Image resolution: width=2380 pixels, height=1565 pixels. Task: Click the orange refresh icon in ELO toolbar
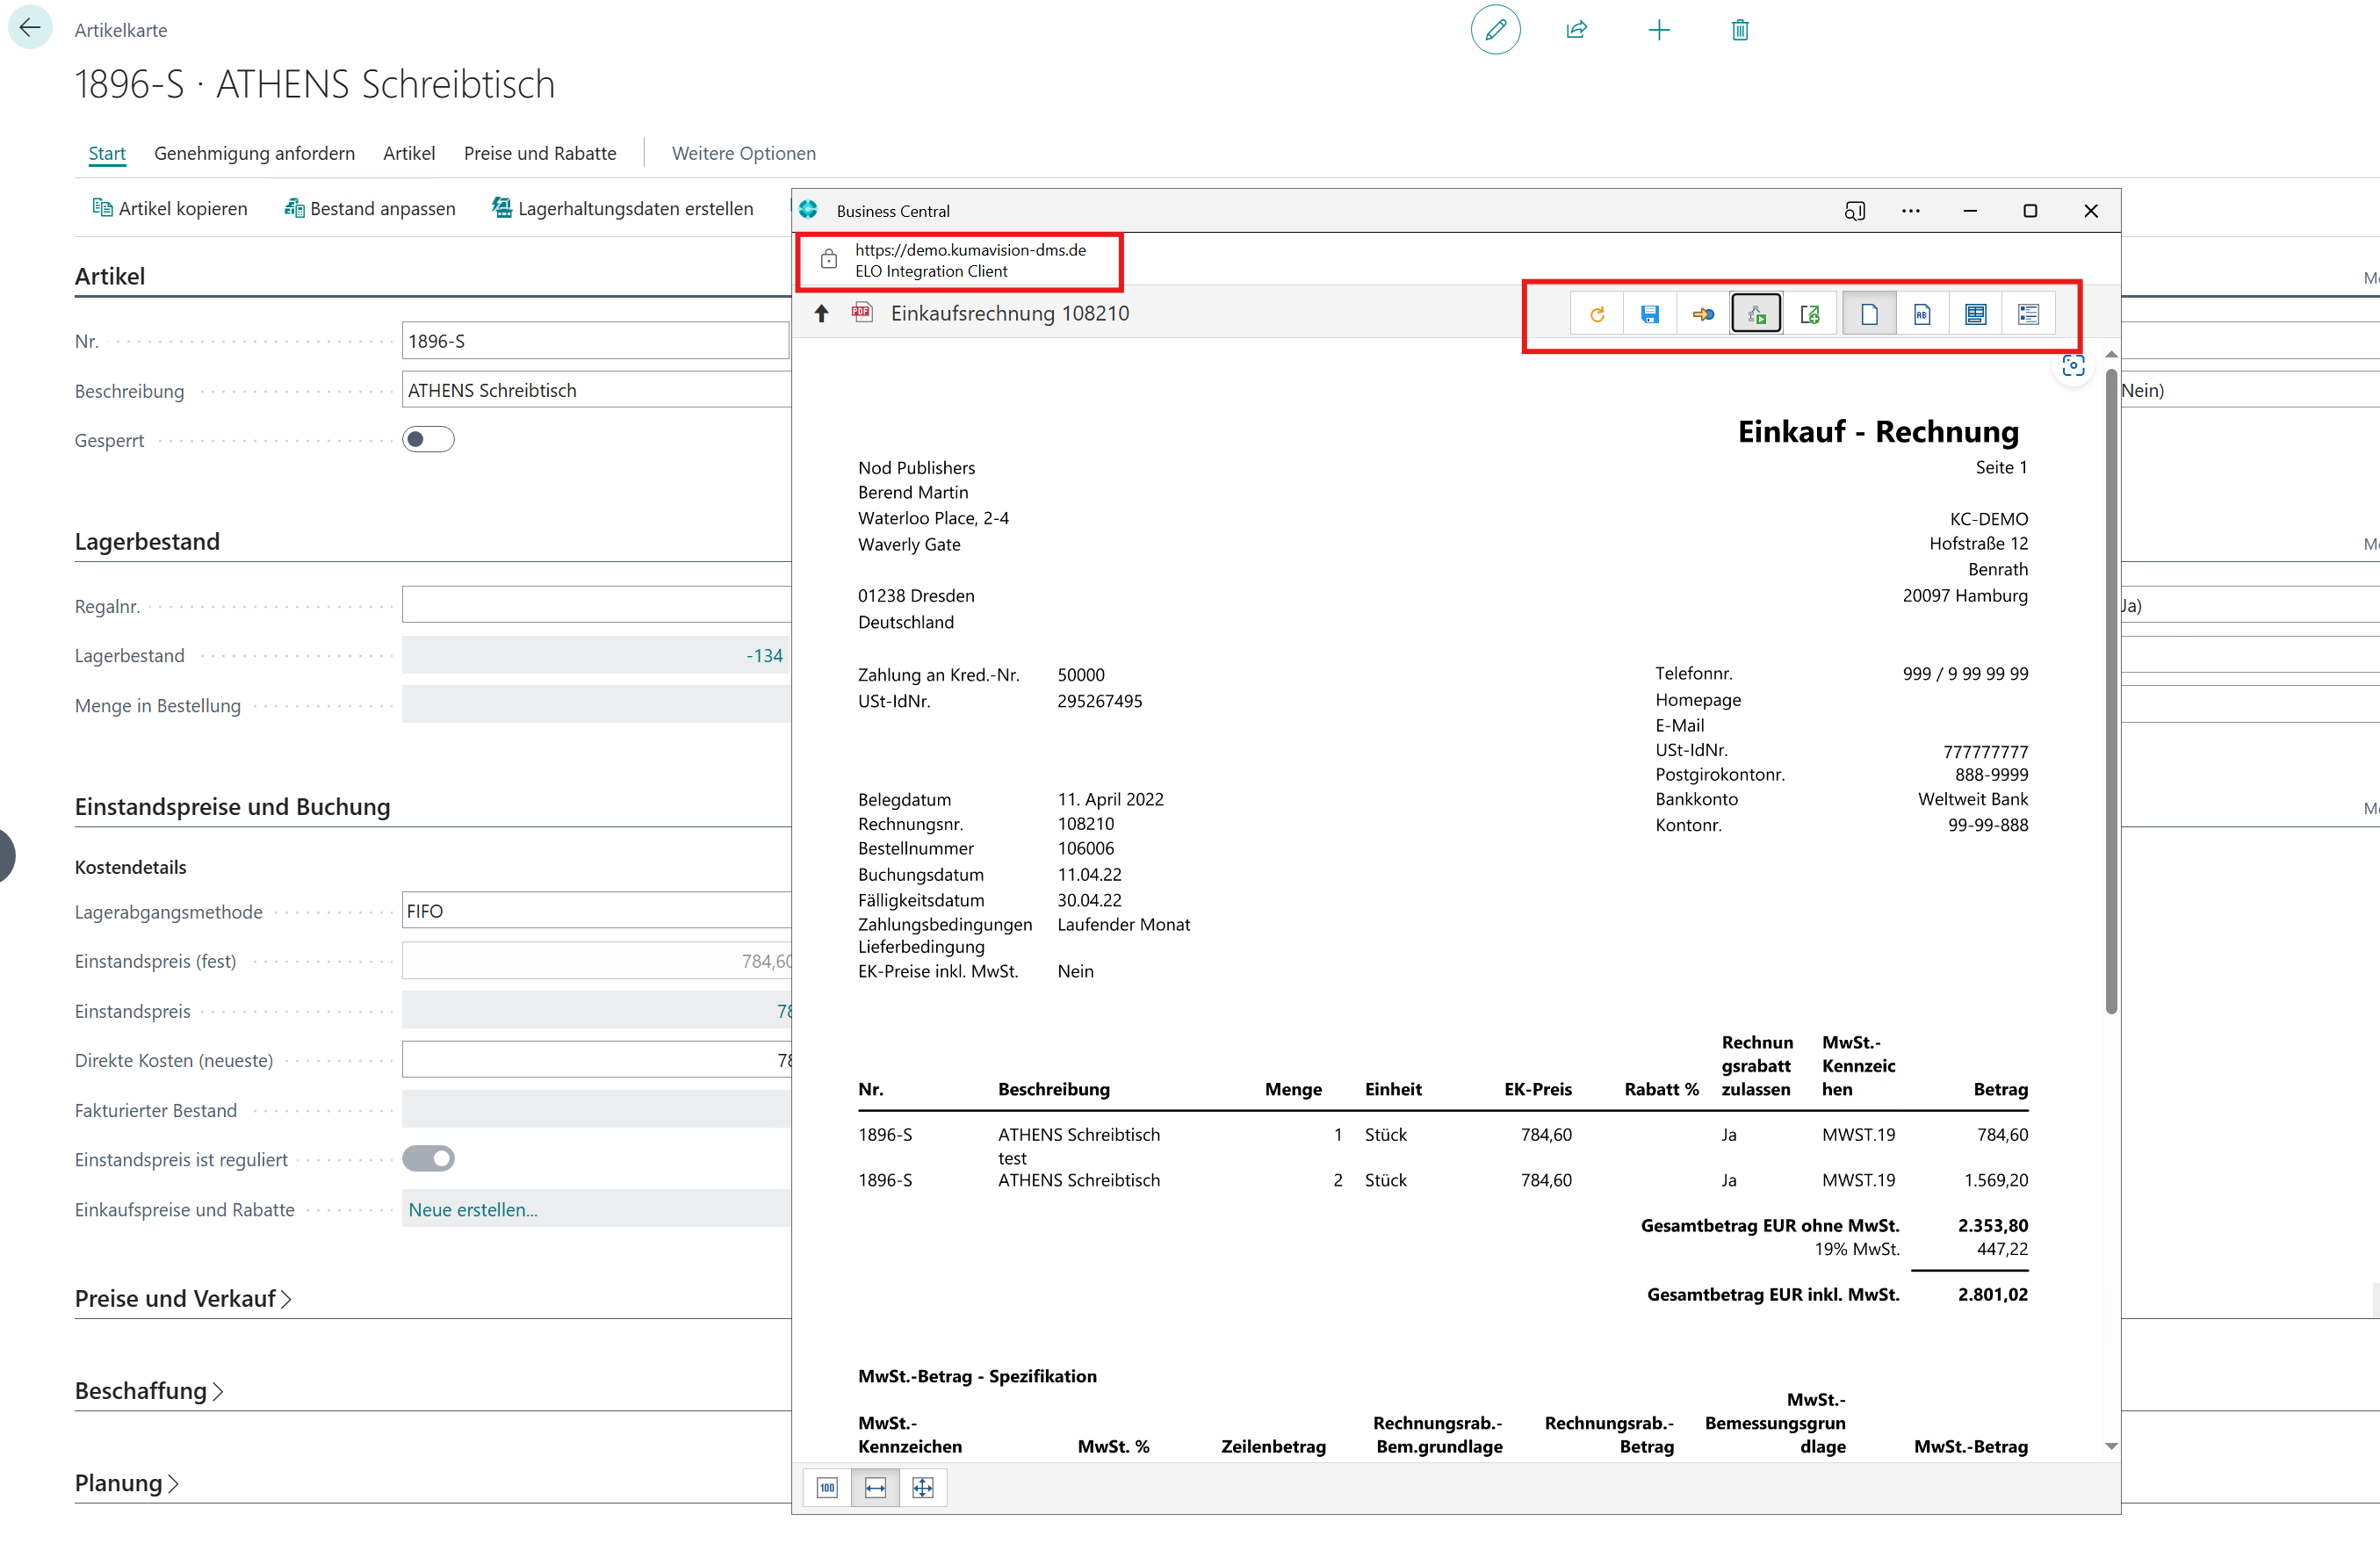(x=1597, y=315)
